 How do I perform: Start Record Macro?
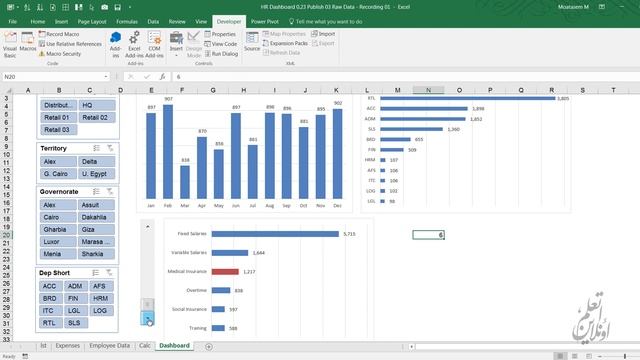pyautogui.click(x=59, y=34)
